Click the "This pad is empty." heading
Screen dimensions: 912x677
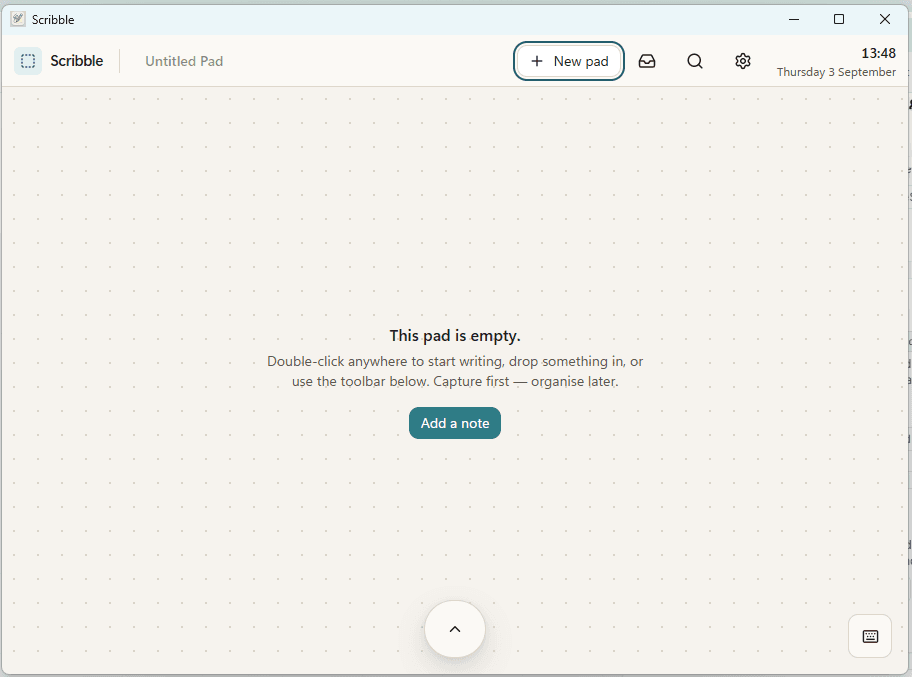click(455, 336)
